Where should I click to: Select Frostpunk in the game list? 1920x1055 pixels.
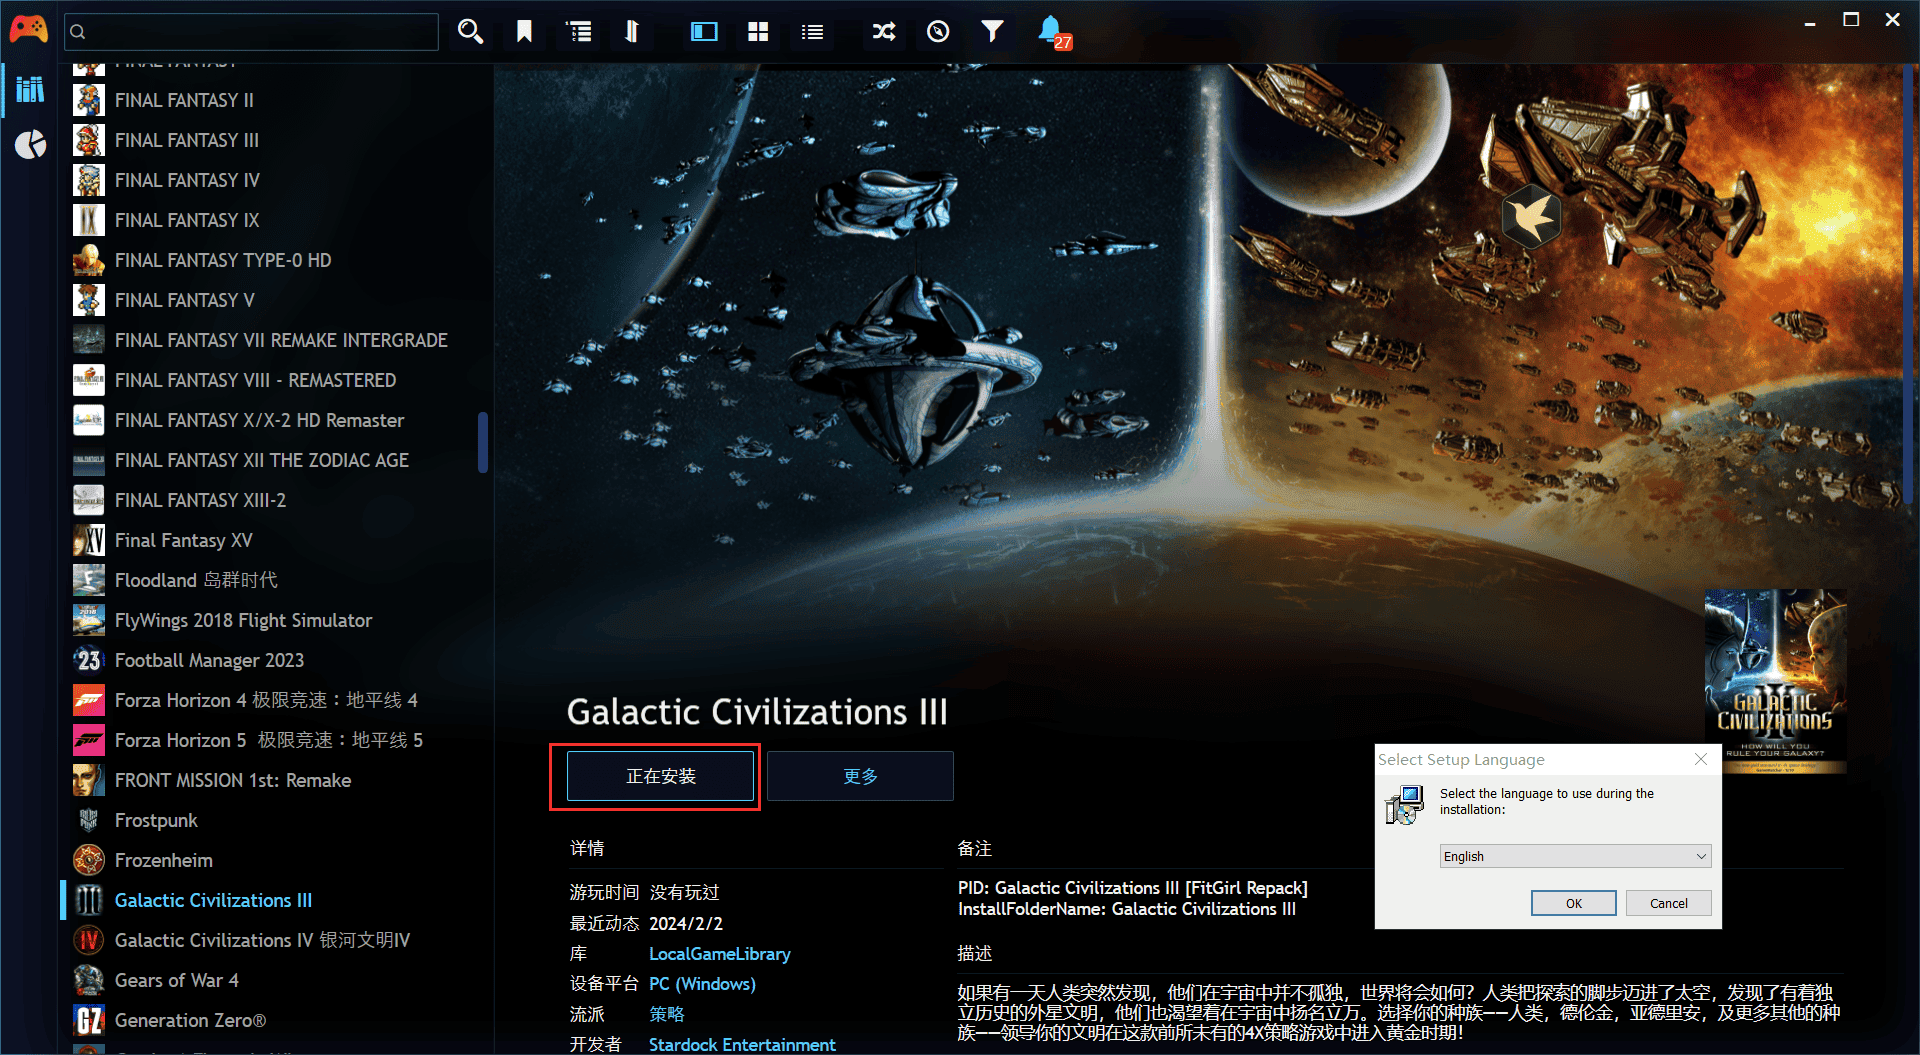(x=156, y=820)
